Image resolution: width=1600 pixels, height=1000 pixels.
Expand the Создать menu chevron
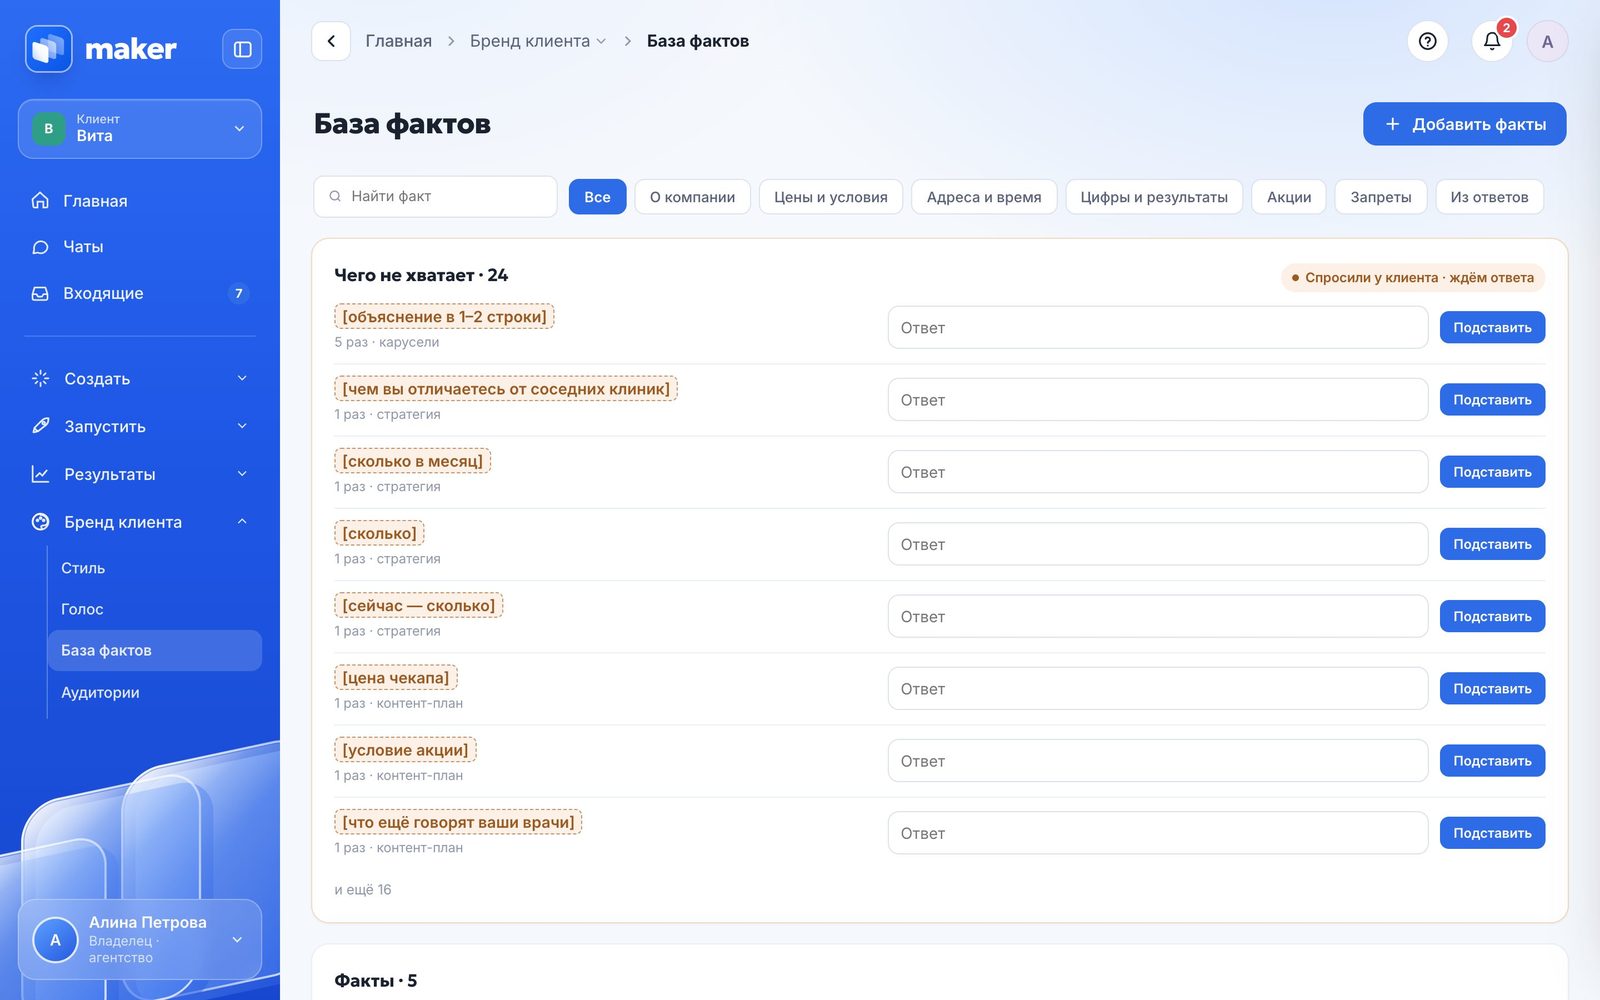tap(242, 378)
